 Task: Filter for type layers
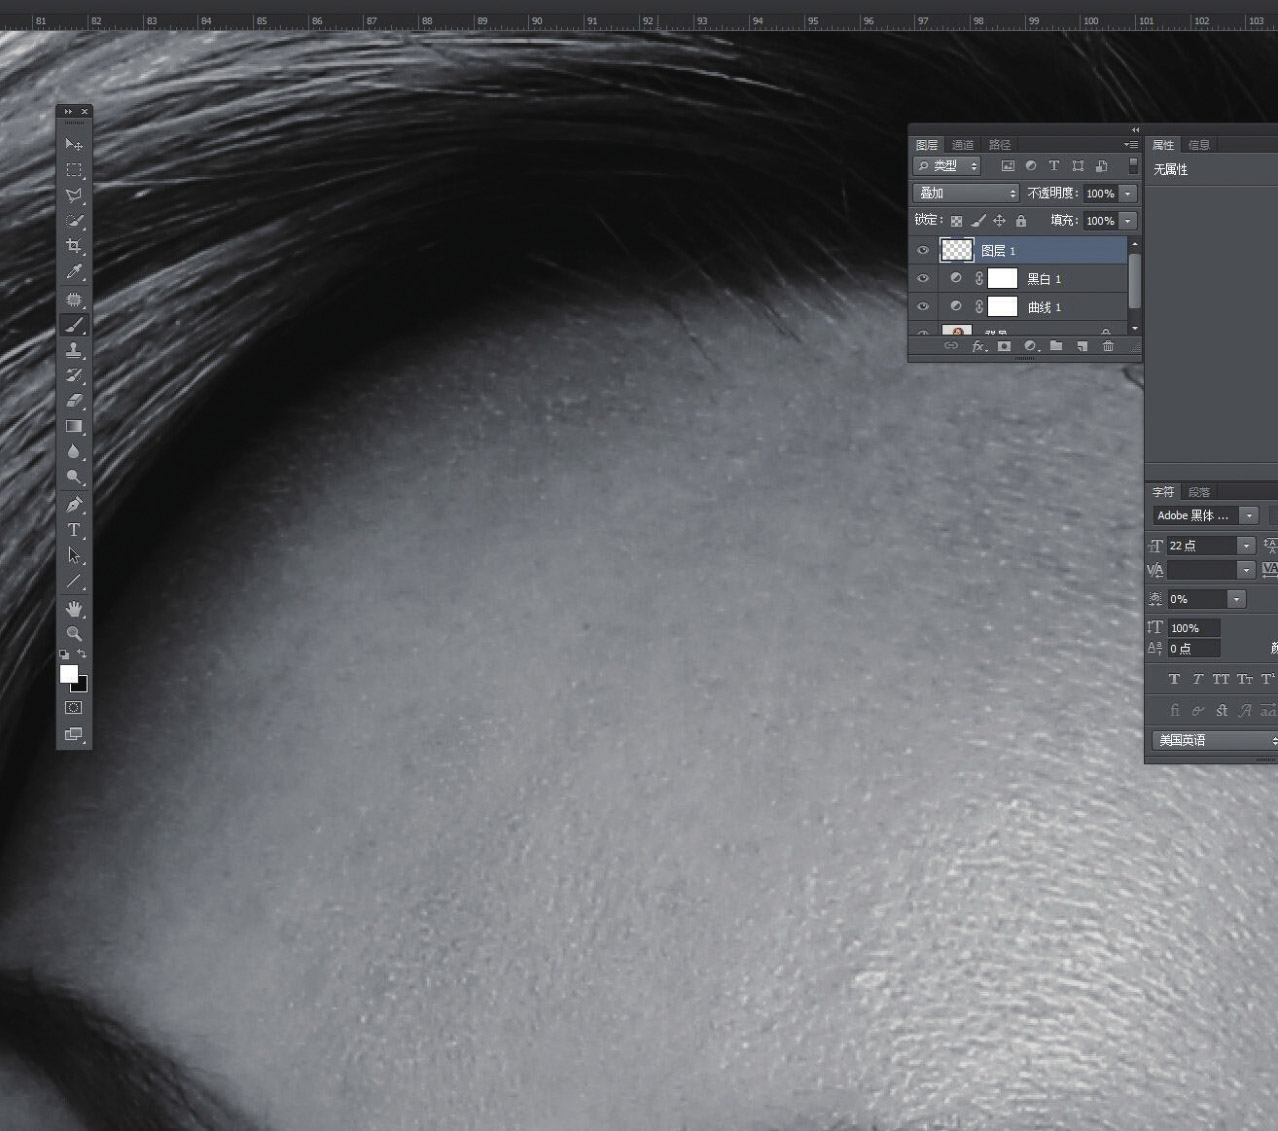click(1054, 166)
